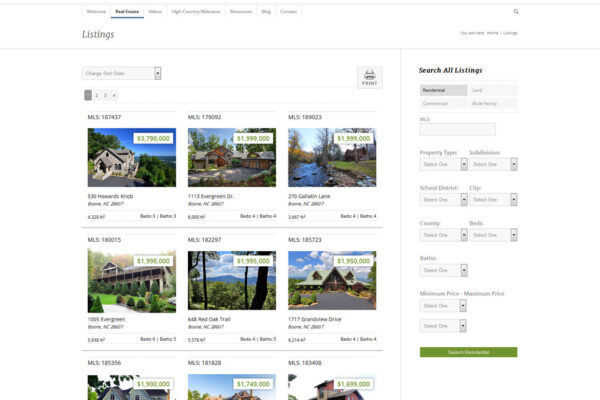600x400 pixels.
Task: Click the Search All Listings heading
Action: [x=450, y=70]
